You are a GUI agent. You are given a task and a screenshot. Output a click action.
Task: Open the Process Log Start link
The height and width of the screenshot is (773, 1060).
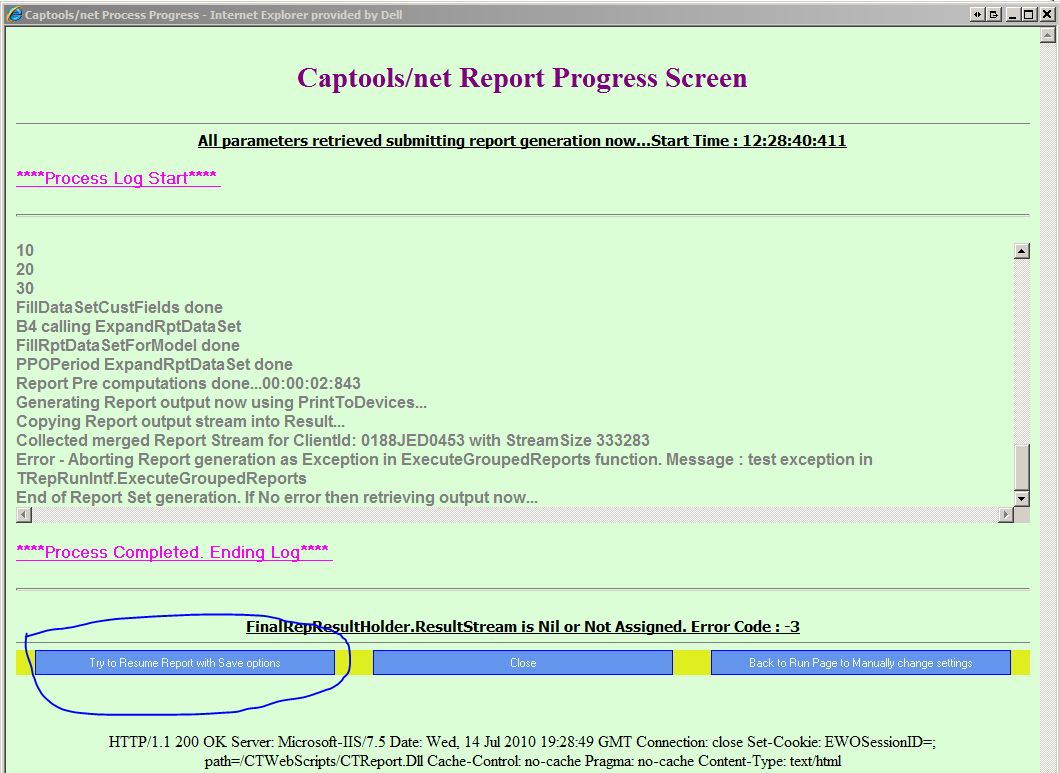(118, 178)
